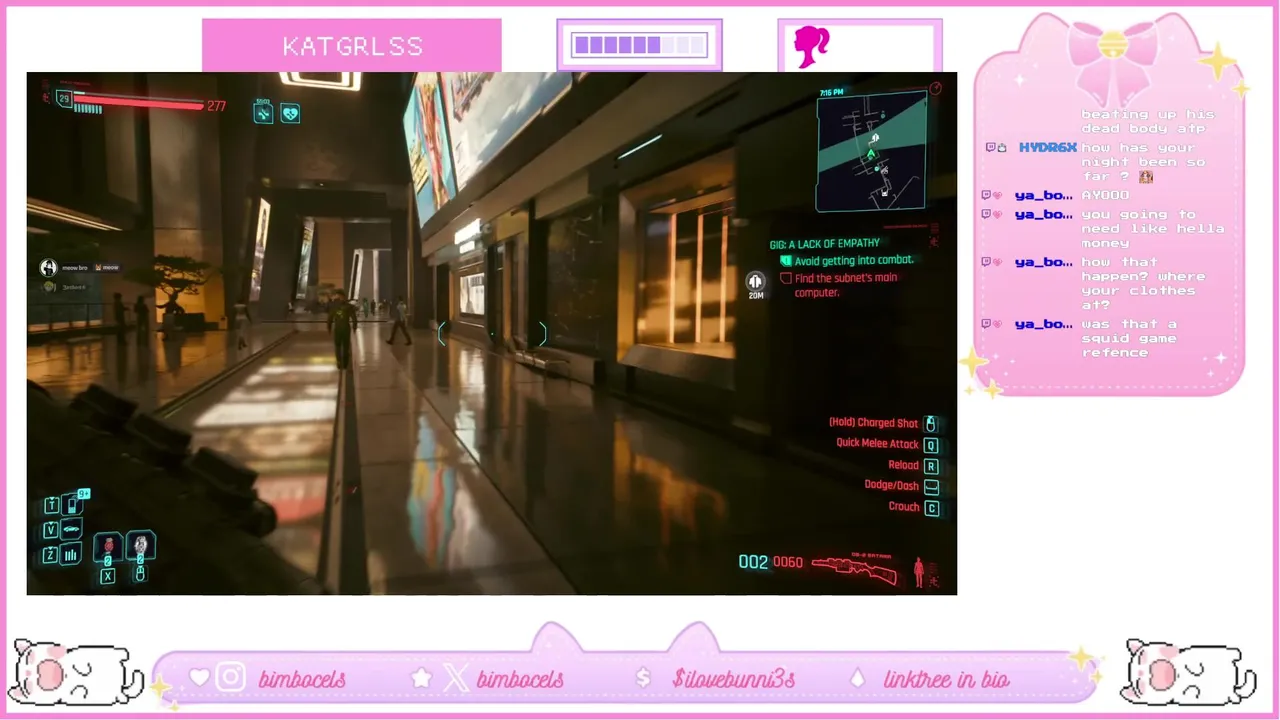1280x720 pixels.
Task: Click the R key for Reload
Action: coord(931,466)
